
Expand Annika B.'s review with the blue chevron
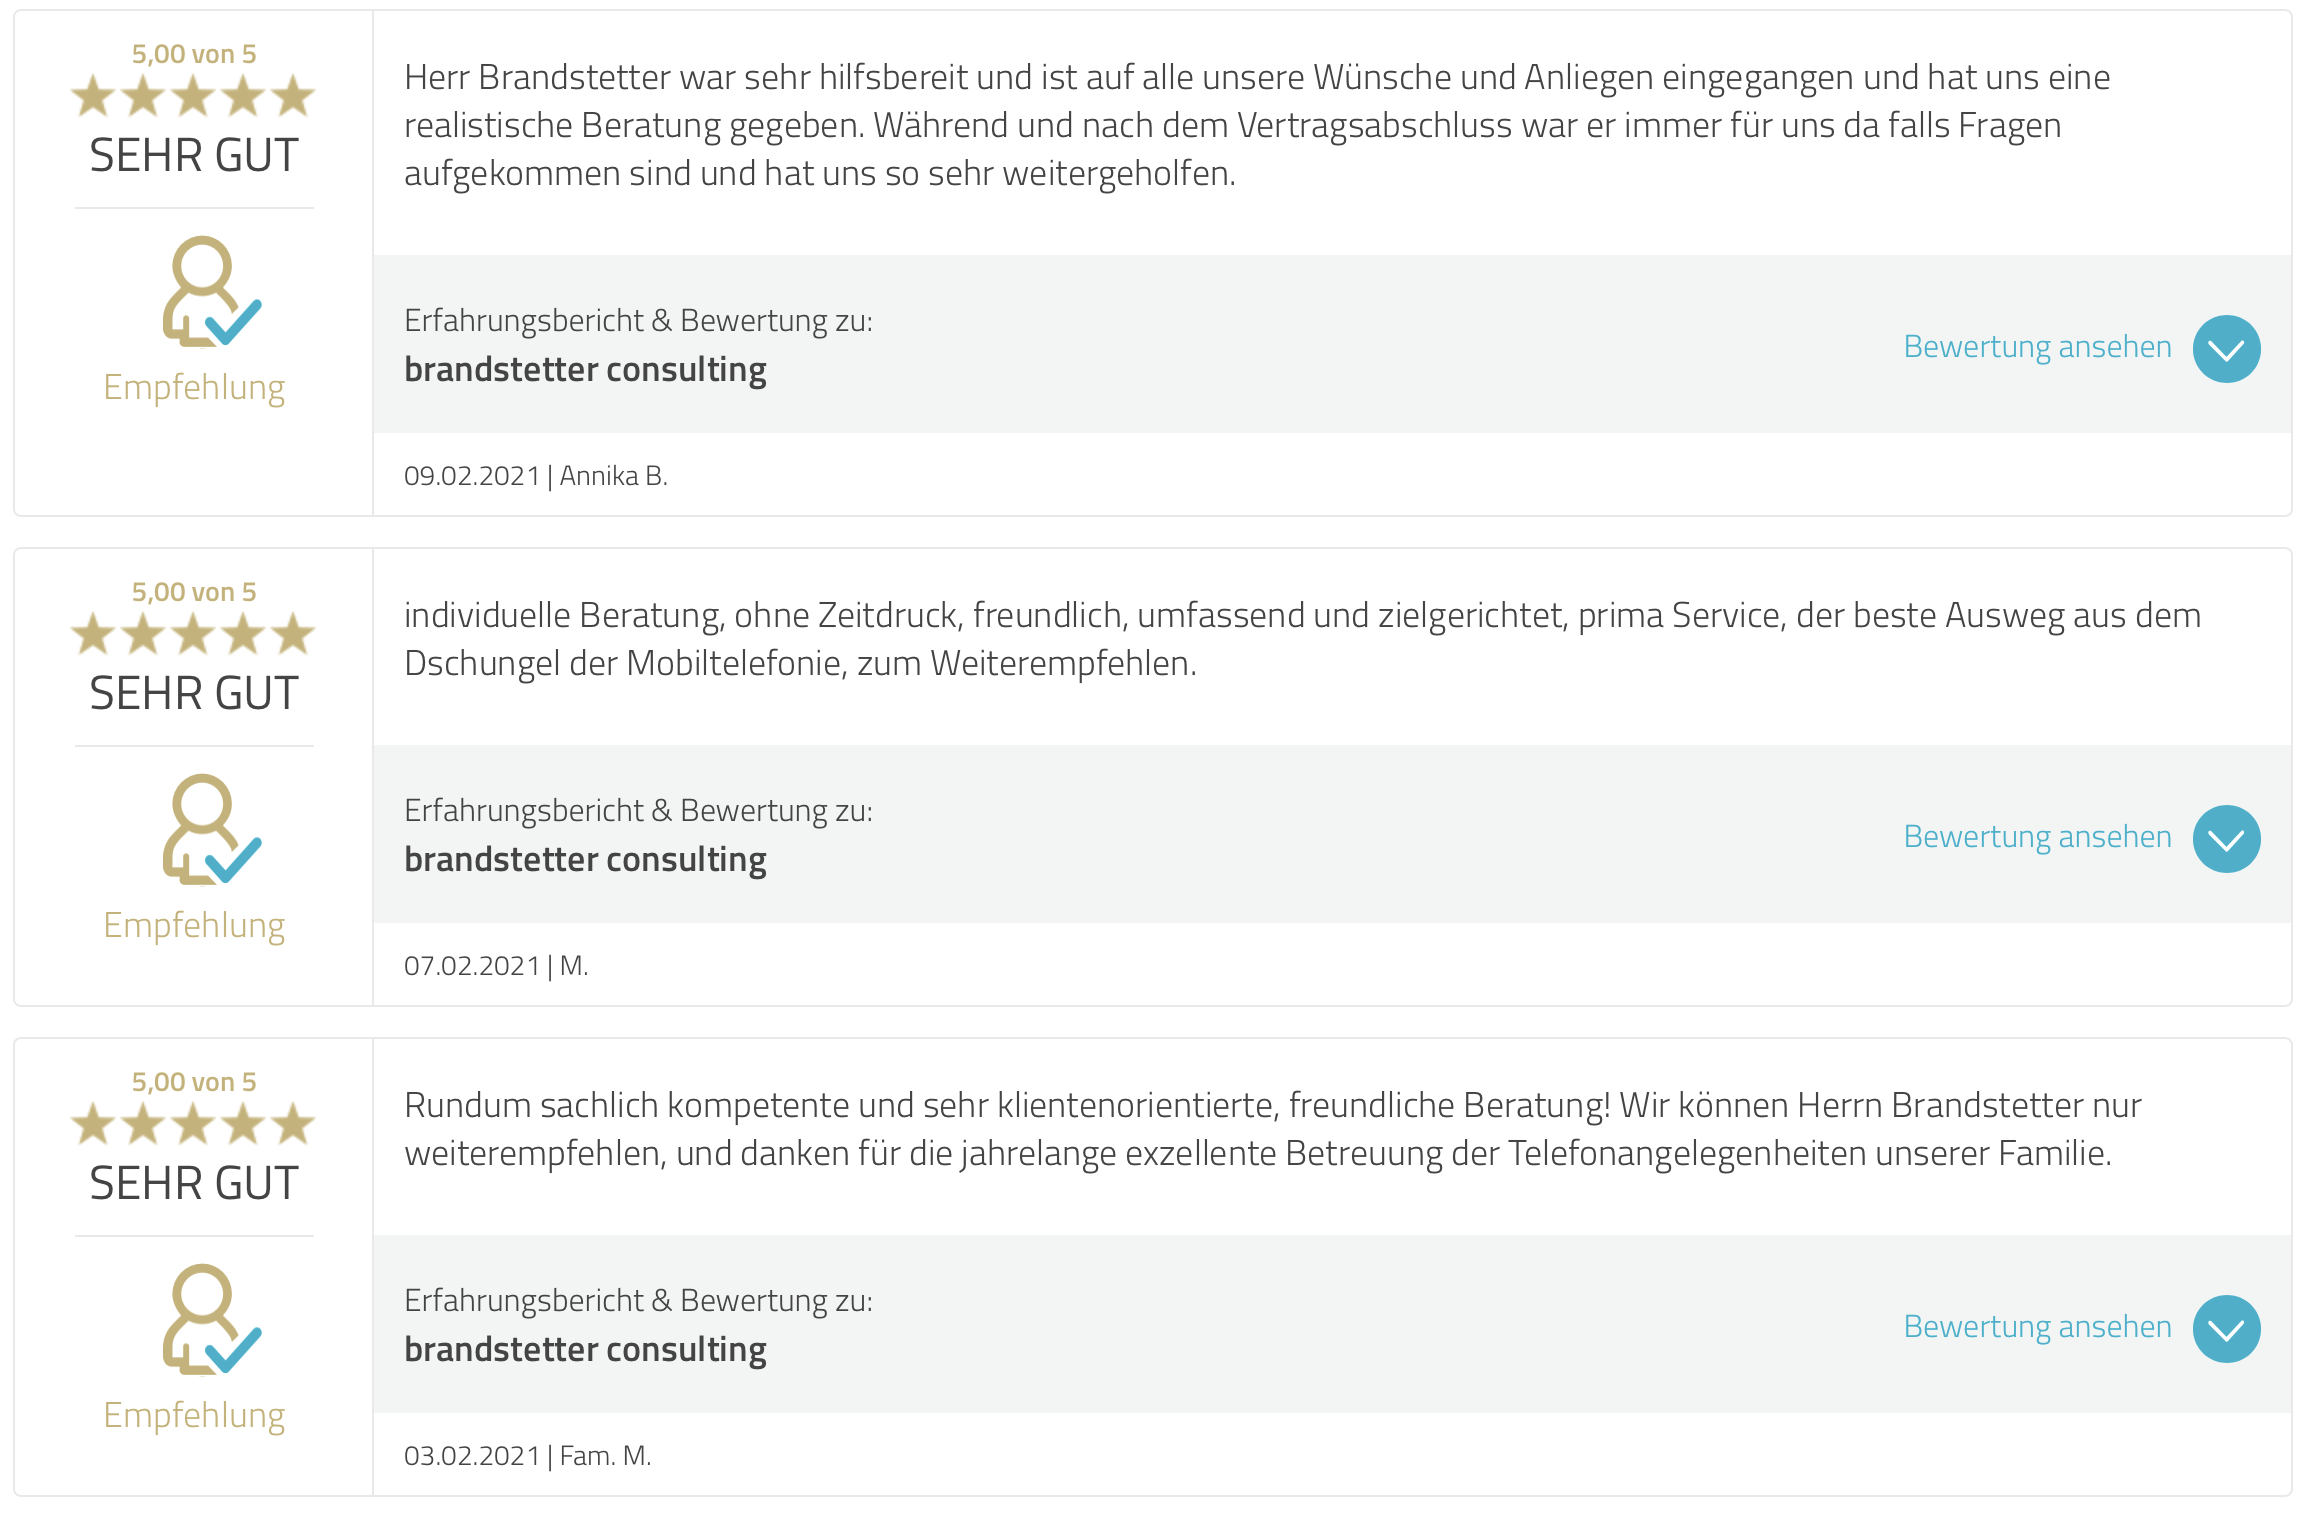pos(2226,348)
